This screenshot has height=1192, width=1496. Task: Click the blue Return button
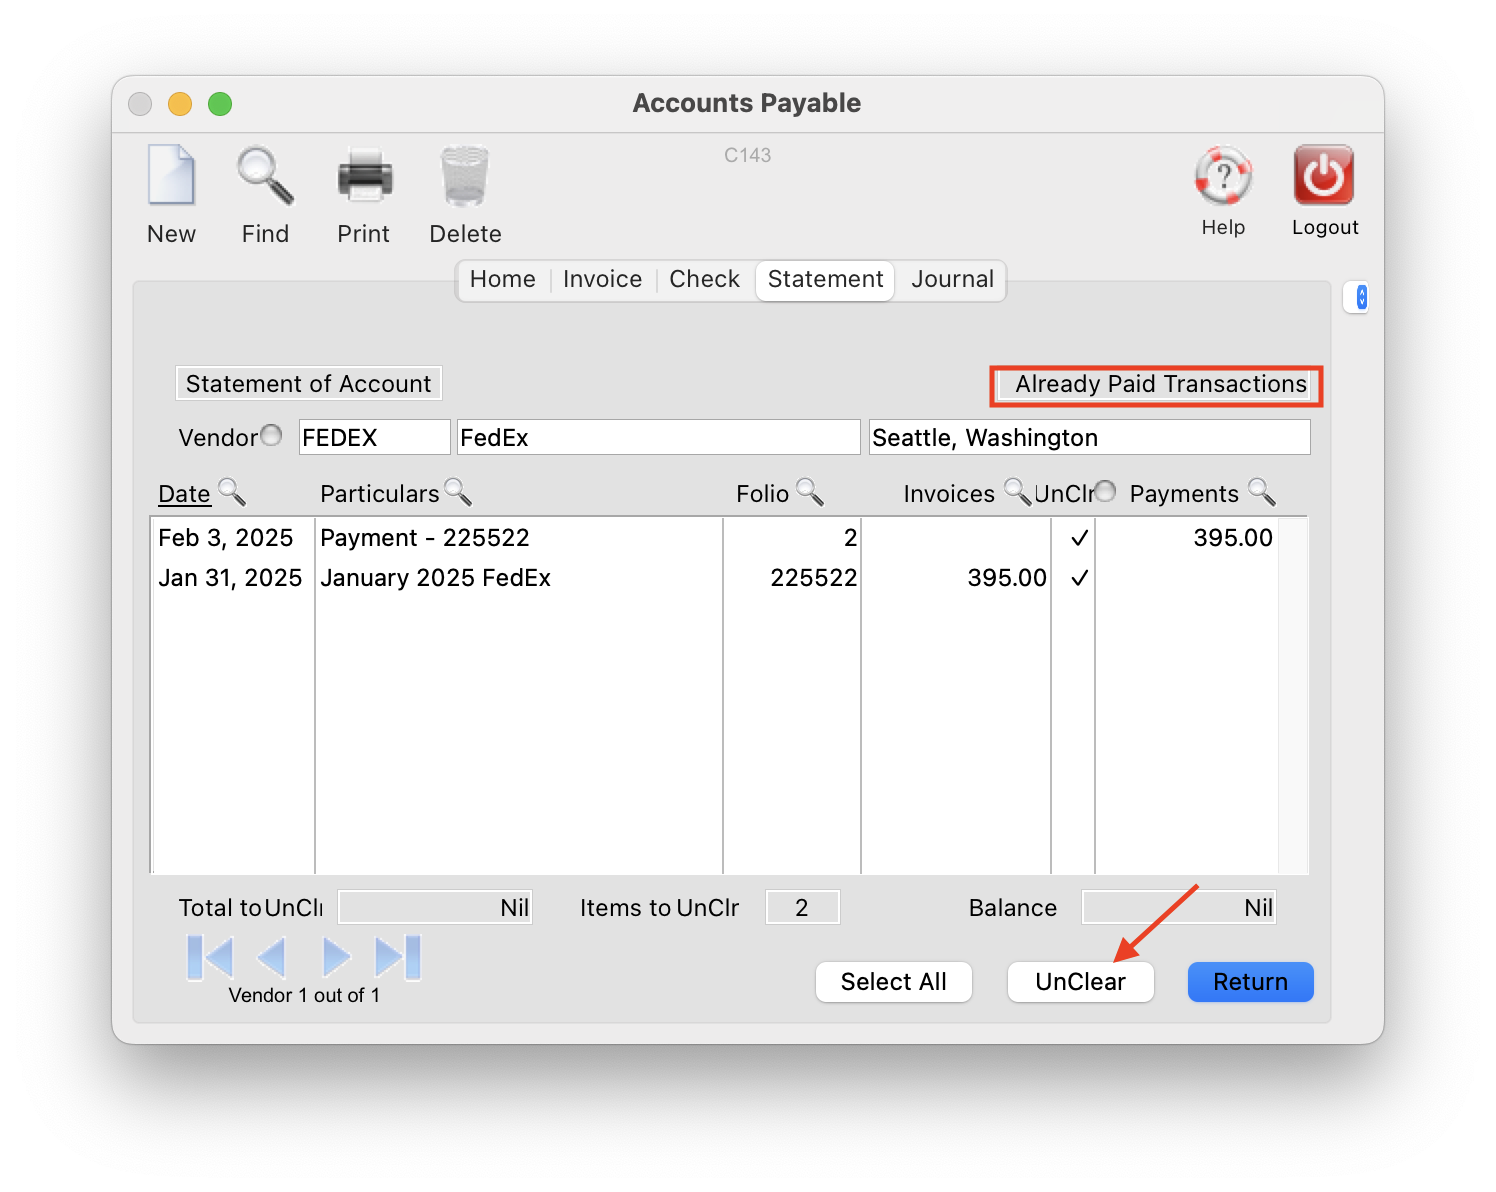pyautogui.click(x=1250, y=982)
